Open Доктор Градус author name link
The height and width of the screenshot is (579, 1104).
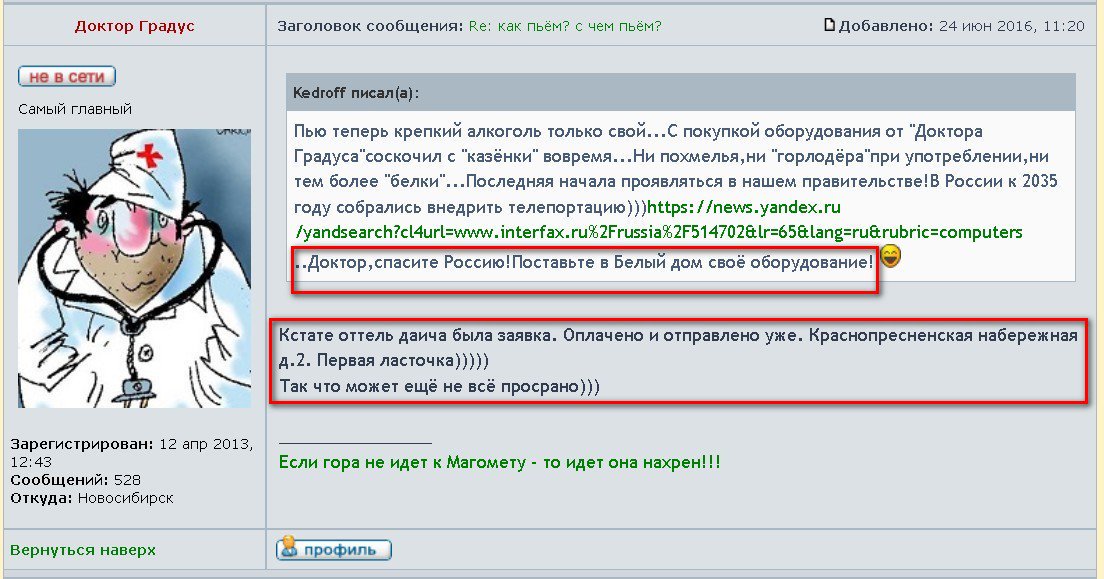(x=134, y=27)
